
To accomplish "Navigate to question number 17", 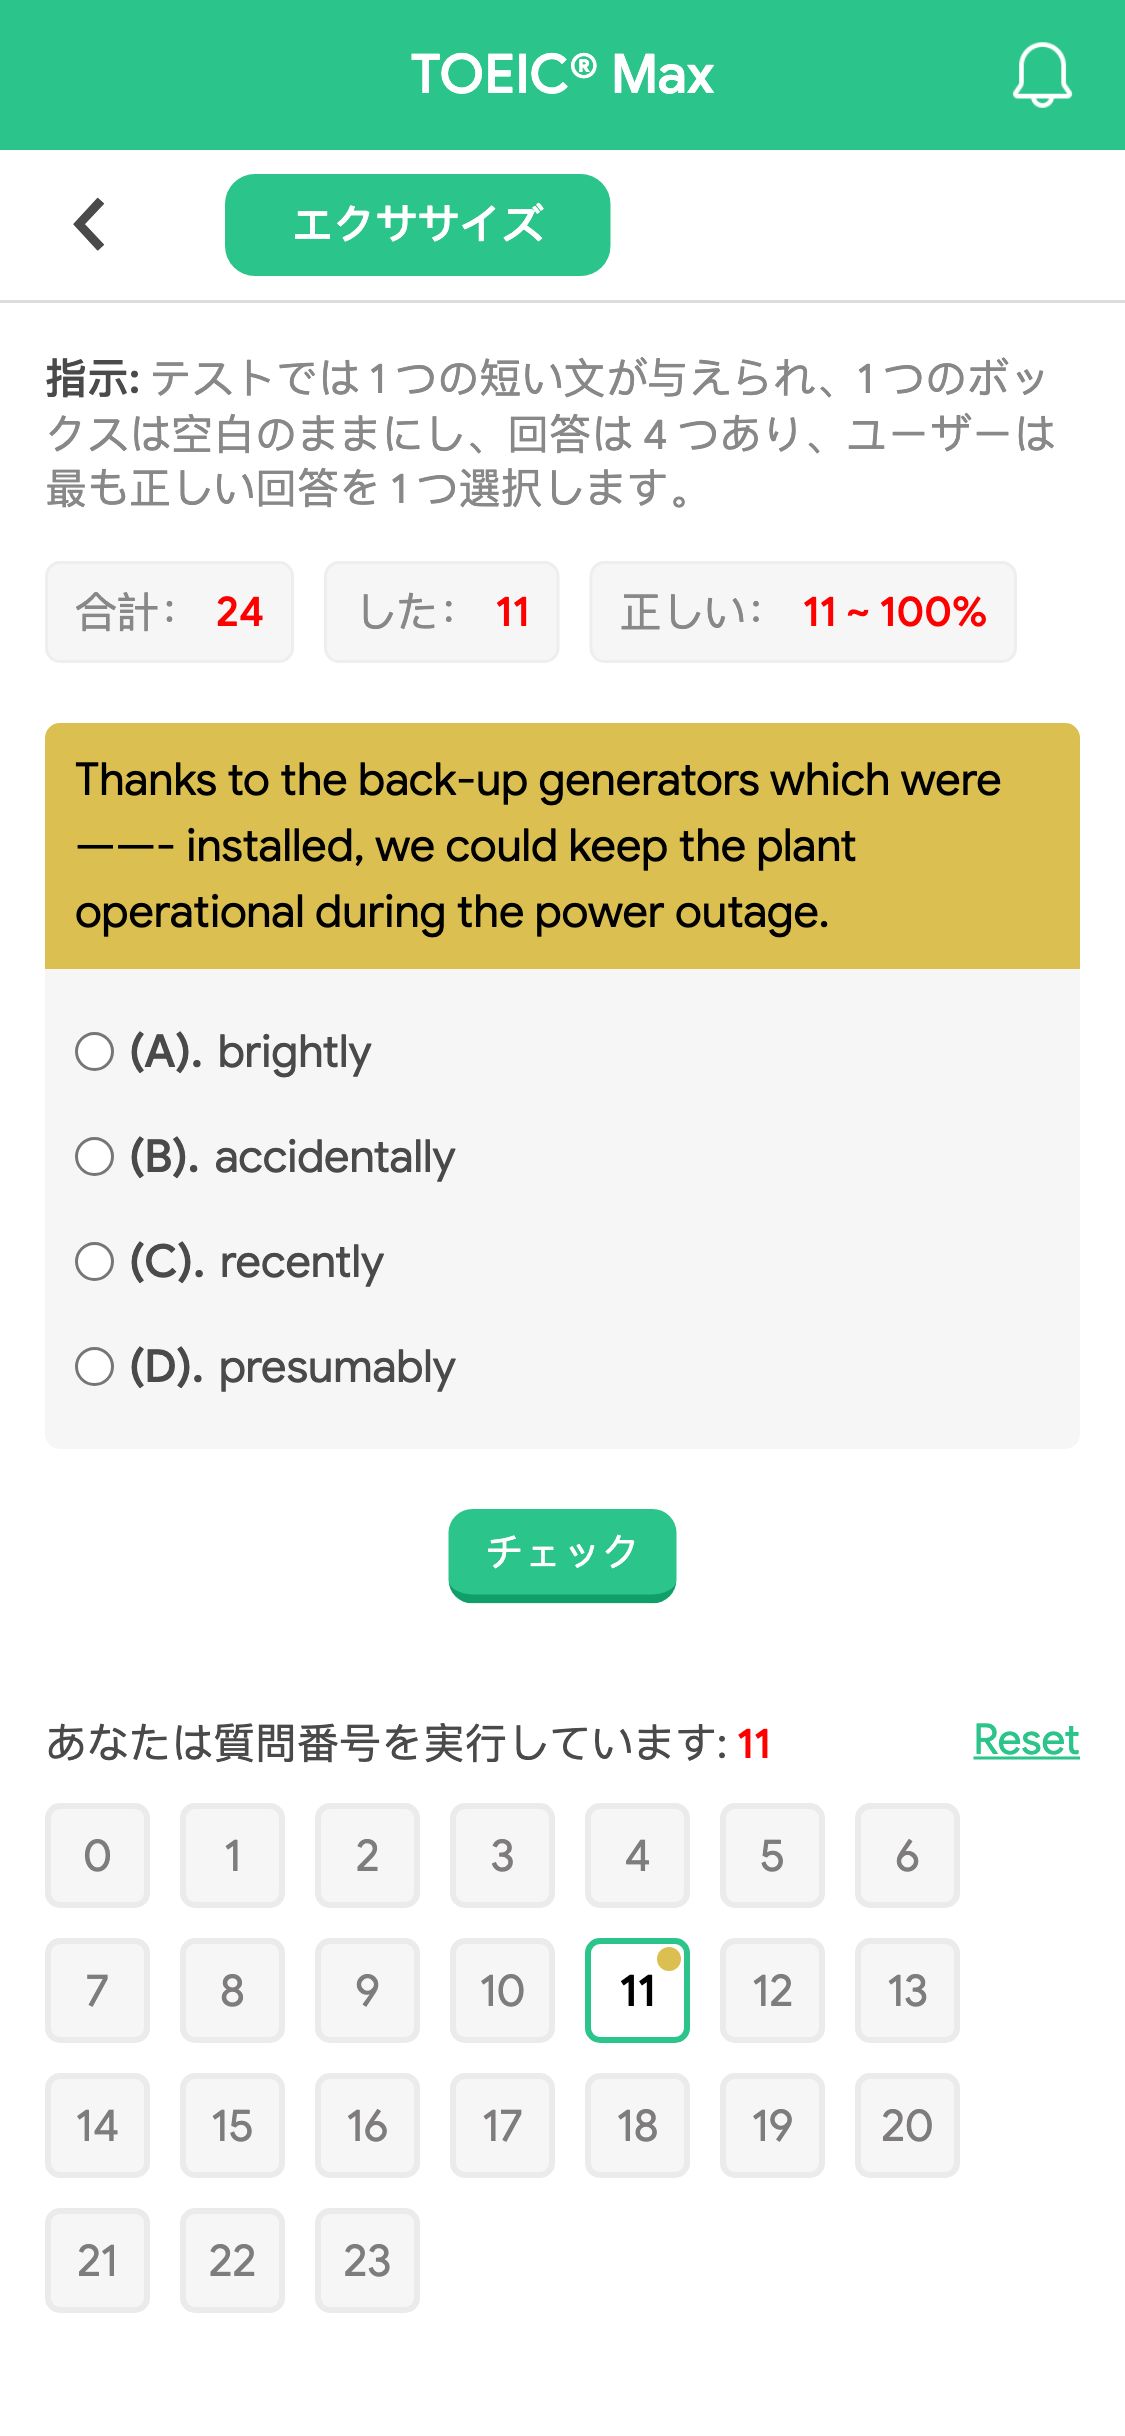I will [502, 2126].
